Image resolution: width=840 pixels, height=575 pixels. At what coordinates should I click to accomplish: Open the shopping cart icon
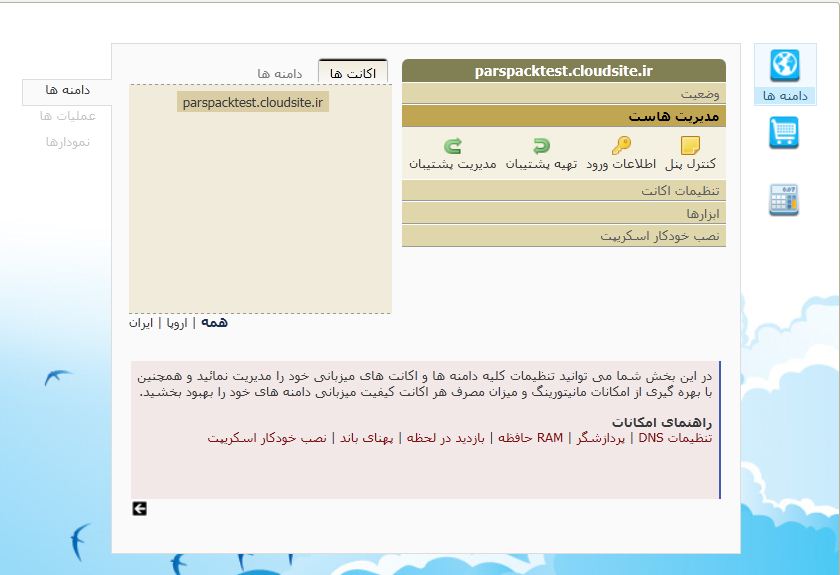tap(784, 132)
